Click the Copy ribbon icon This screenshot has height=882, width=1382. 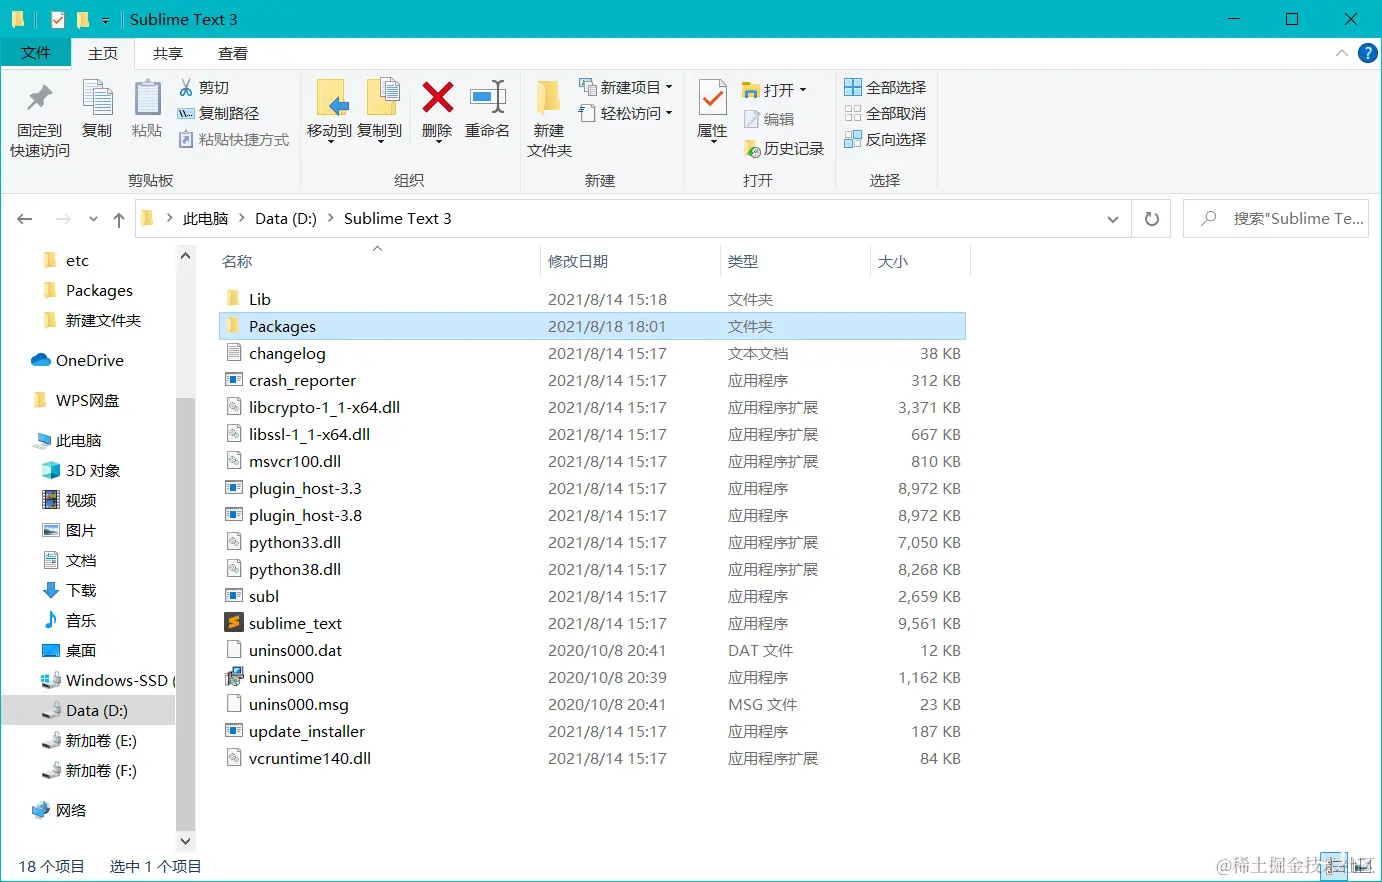97,98
